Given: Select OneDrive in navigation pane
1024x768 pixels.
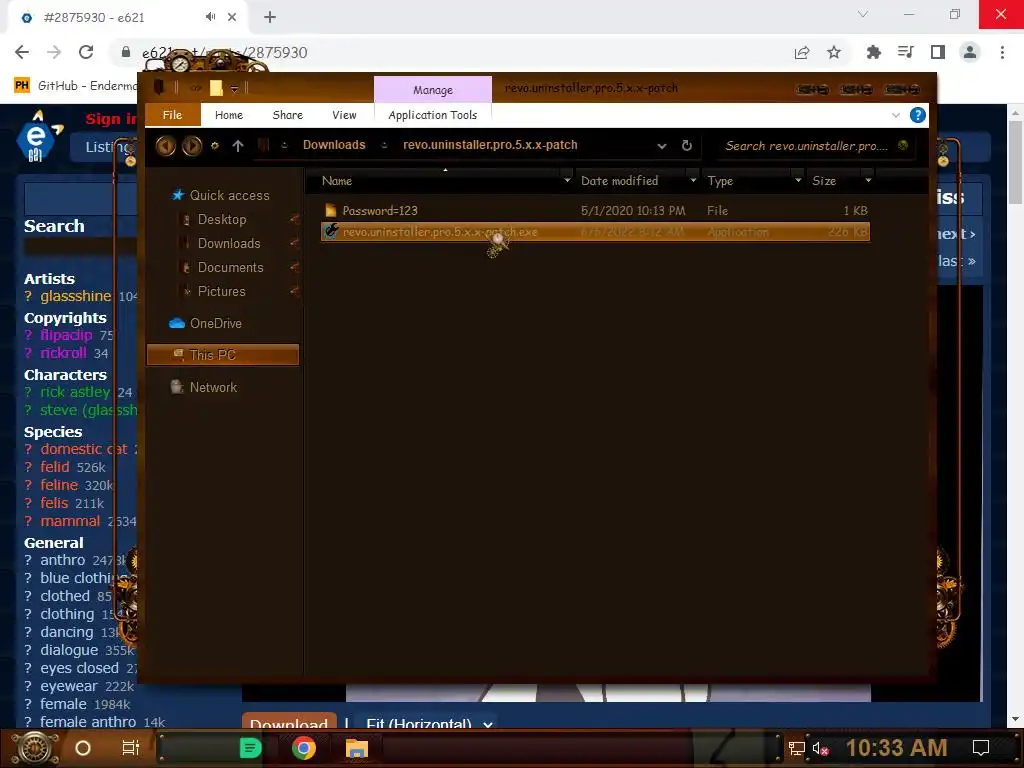Looking at the screenshot, I should [216, 323].
